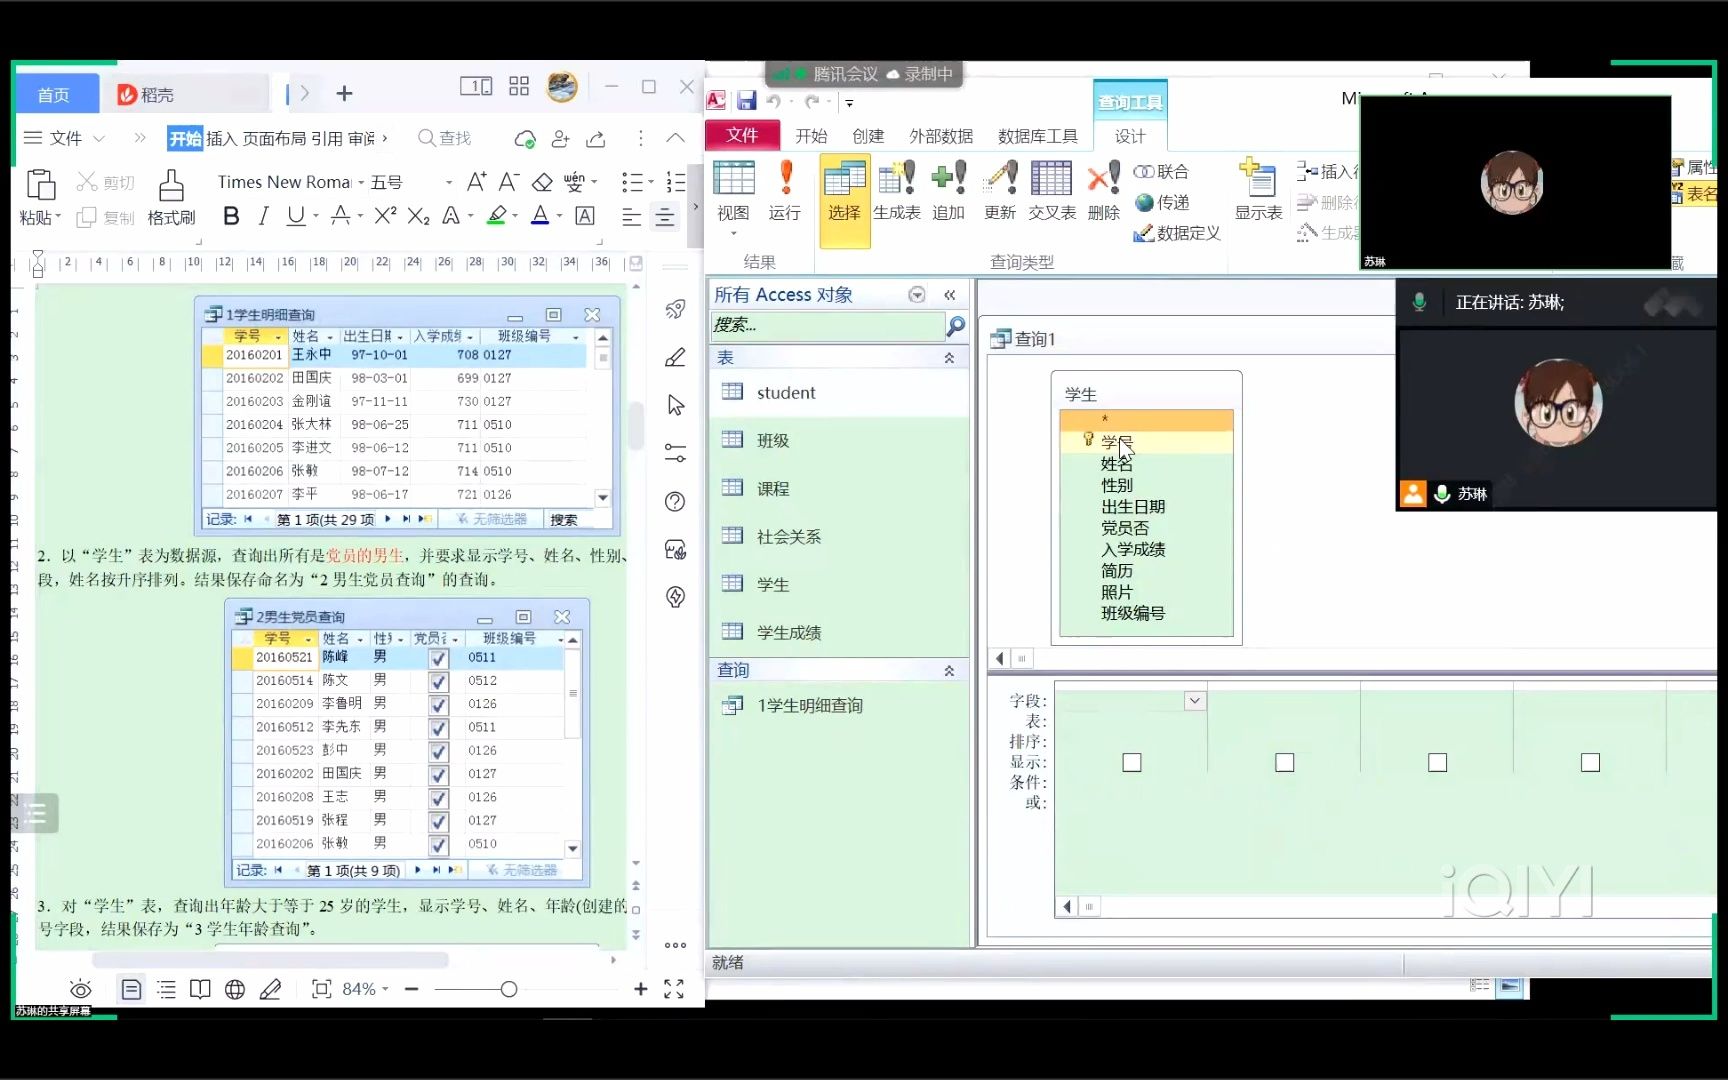Click the search magnifier in Access navigation pane
This screenshot has width=1728, height=1080.
point(956,325)
